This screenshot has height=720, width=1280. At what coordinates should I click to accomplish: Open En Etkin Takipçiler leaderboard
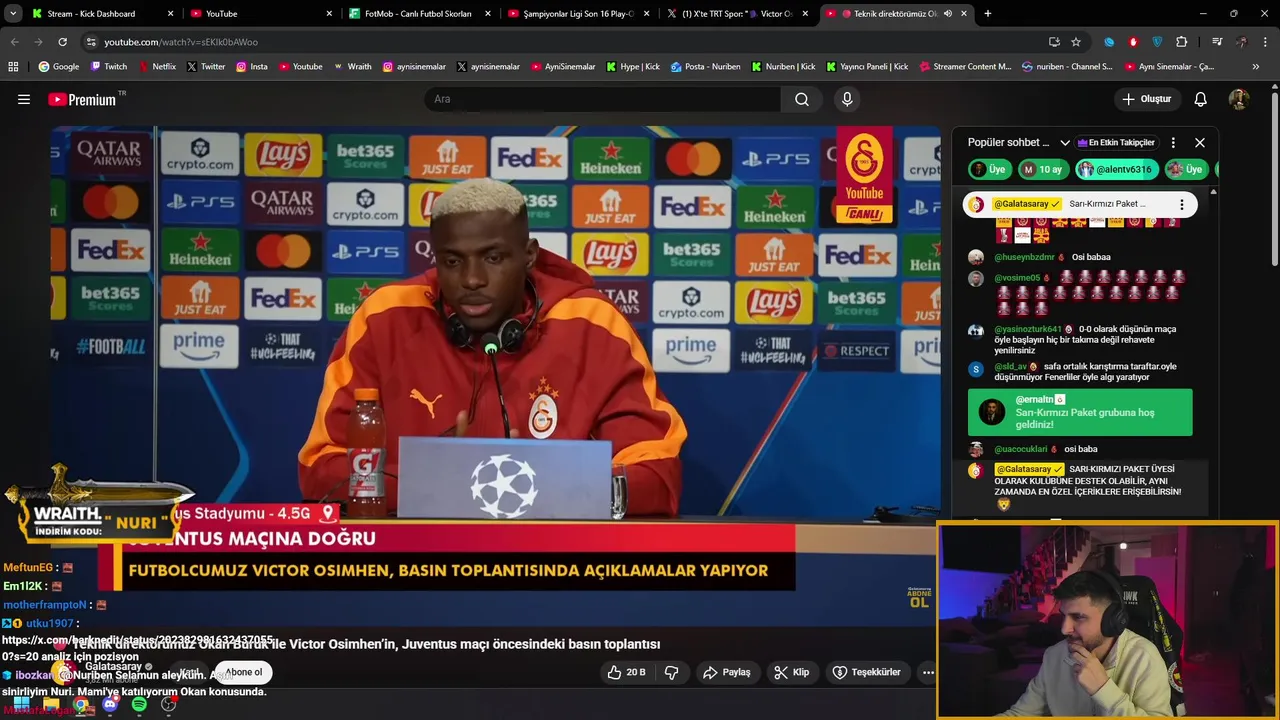coord(1116,142)
